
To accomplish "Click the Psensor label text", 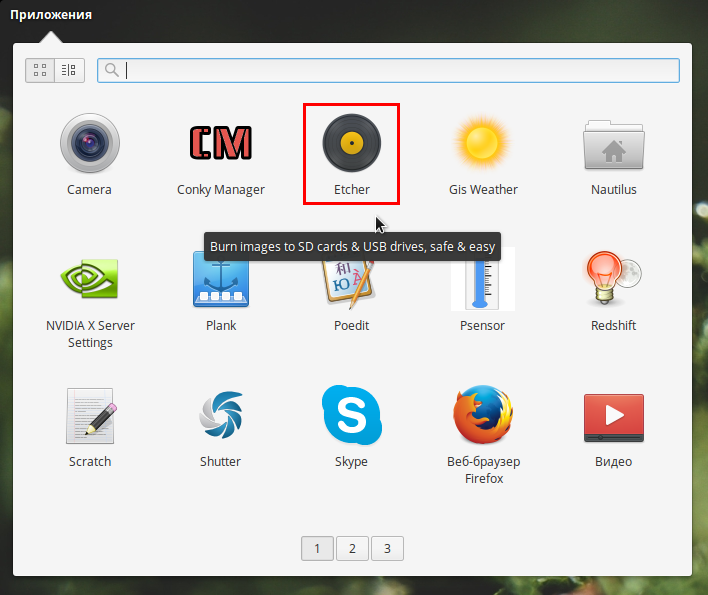I will [482, 325].
